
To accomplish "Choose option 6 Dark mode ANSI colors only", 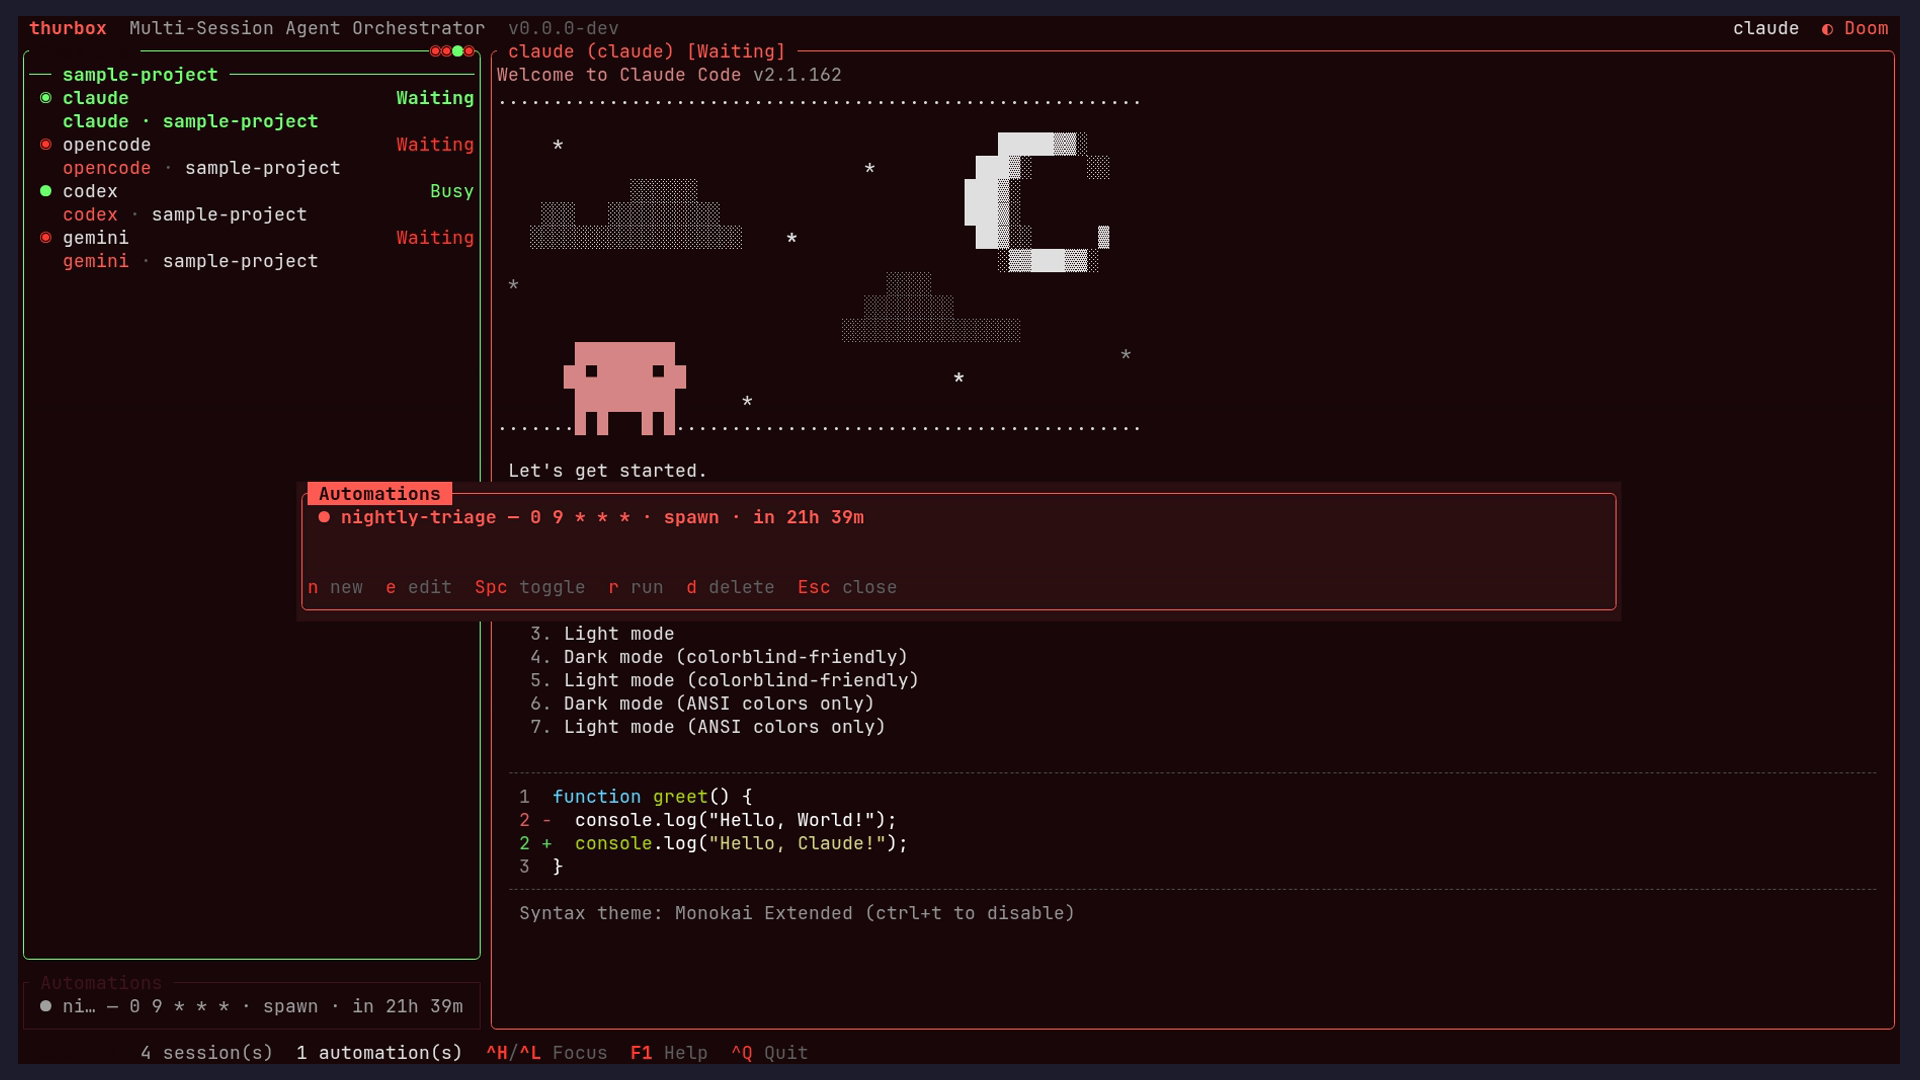I will (702, 704).
